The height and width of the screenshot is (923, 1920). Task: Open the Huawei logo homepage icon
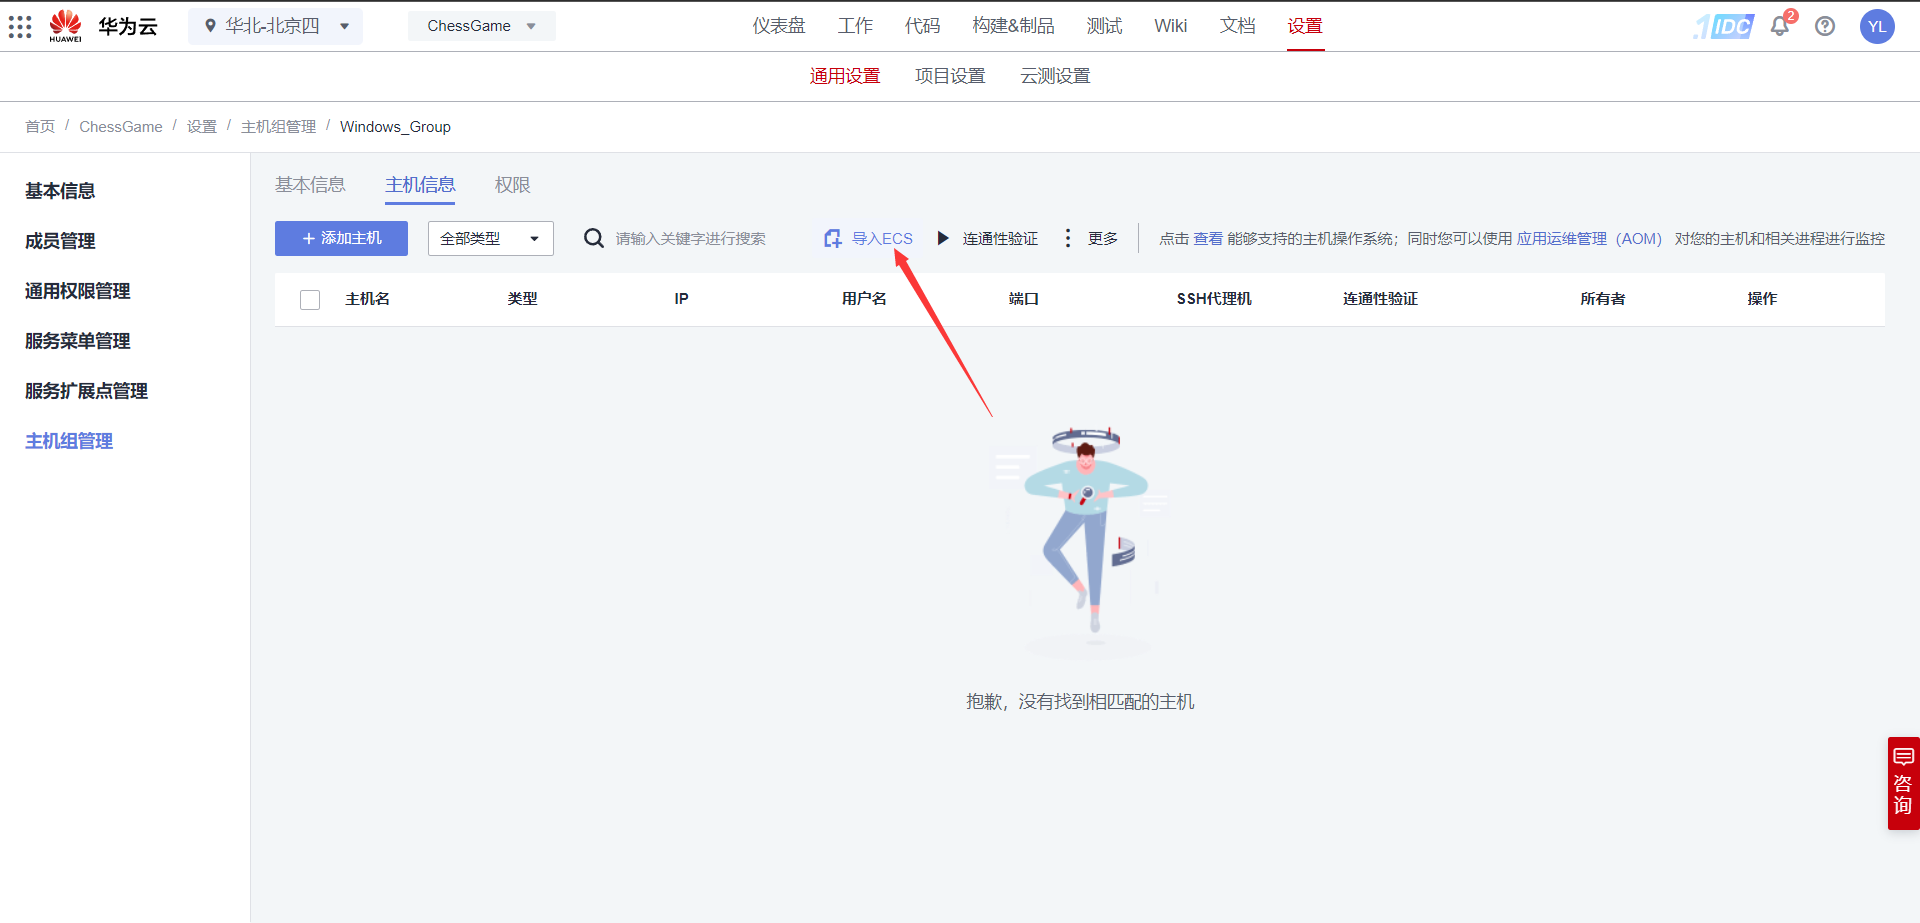click(x=64, y=26)
